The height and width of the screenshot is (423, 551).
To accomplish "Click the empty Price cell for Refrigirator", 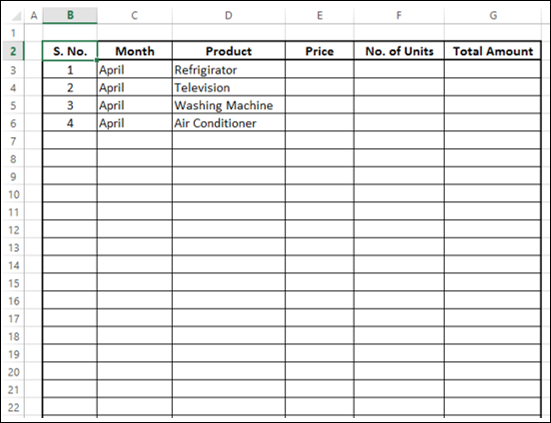I will [x=319, y=70].
